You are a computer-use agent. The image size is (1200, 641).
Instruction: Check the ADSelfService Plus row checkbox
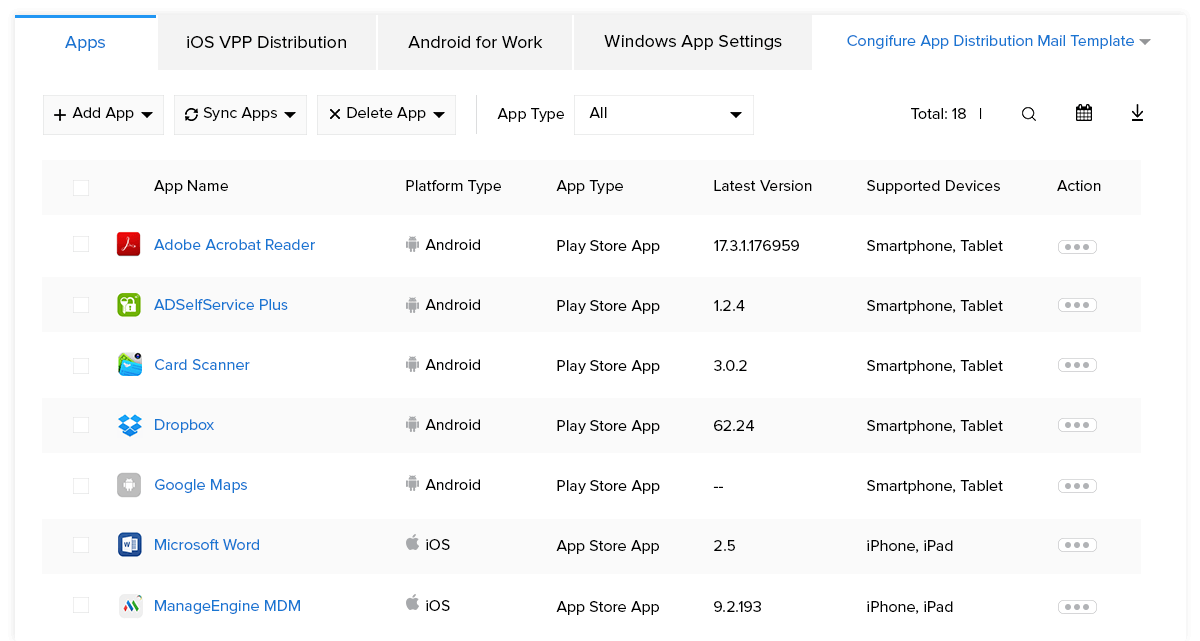point(81,305)
